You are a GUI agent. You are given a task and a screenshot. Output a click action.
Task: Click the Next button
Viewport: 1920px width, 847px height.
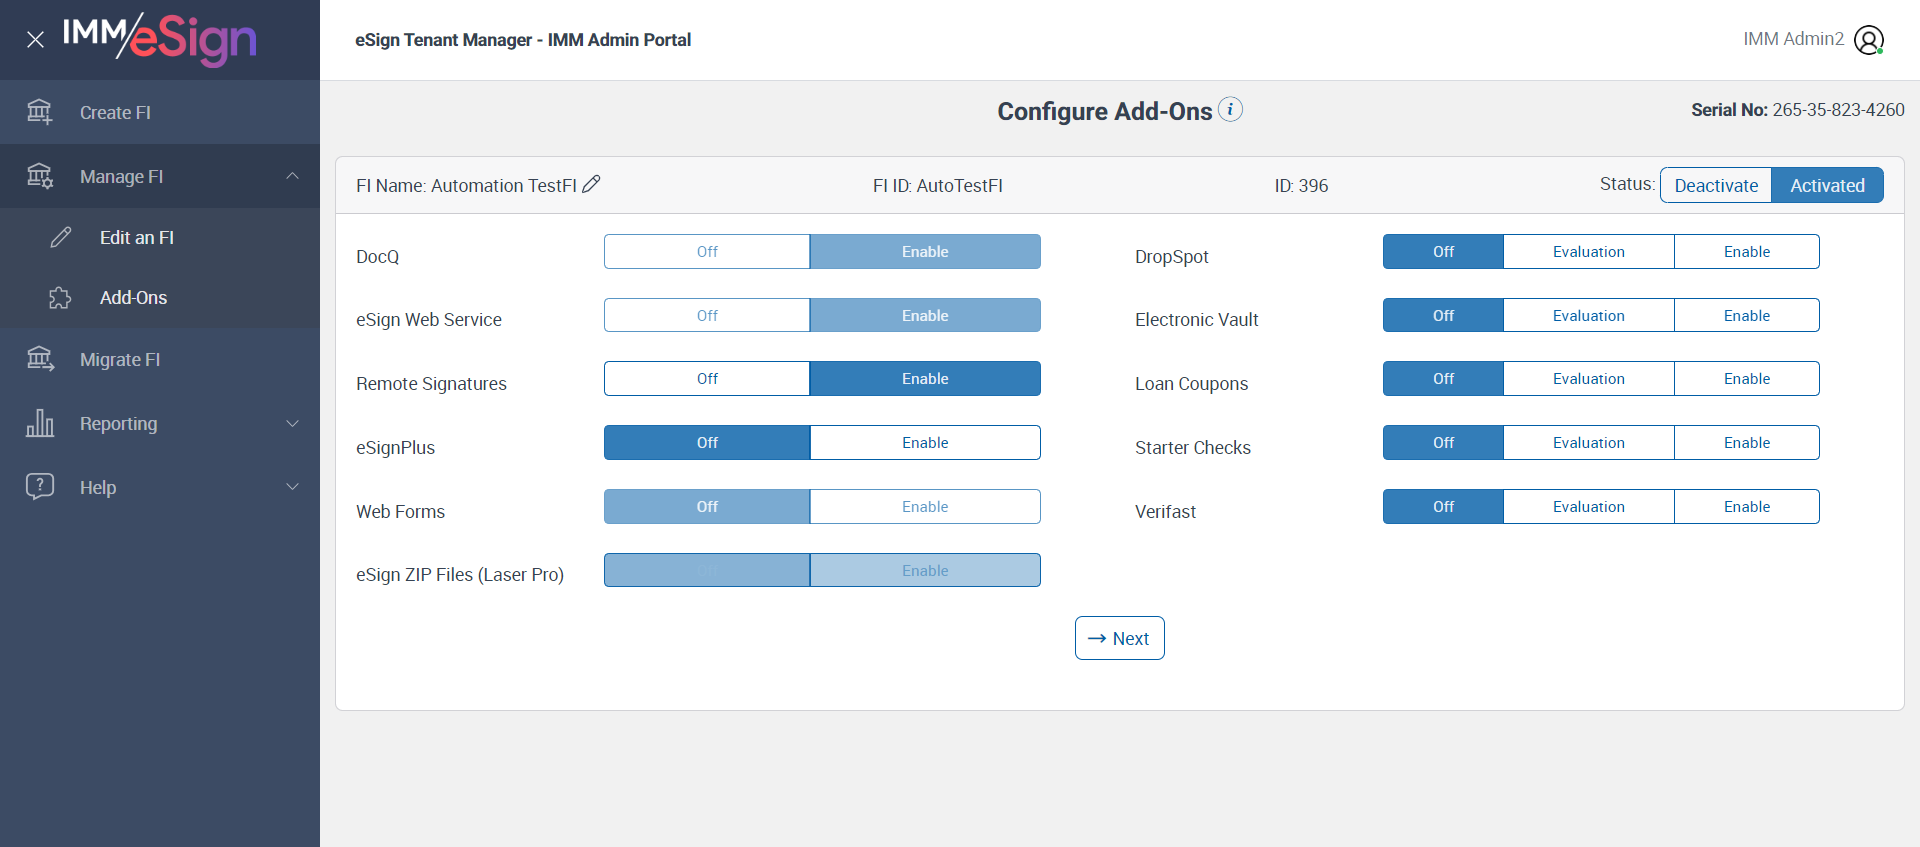click(x=1119, y=638)
